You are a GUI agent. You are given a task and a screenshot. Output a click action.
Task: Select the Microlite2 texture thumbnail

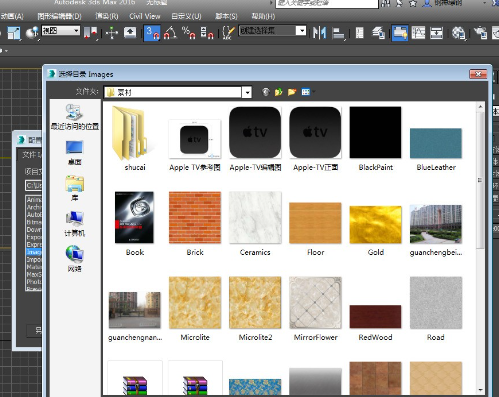pos(255,309)
